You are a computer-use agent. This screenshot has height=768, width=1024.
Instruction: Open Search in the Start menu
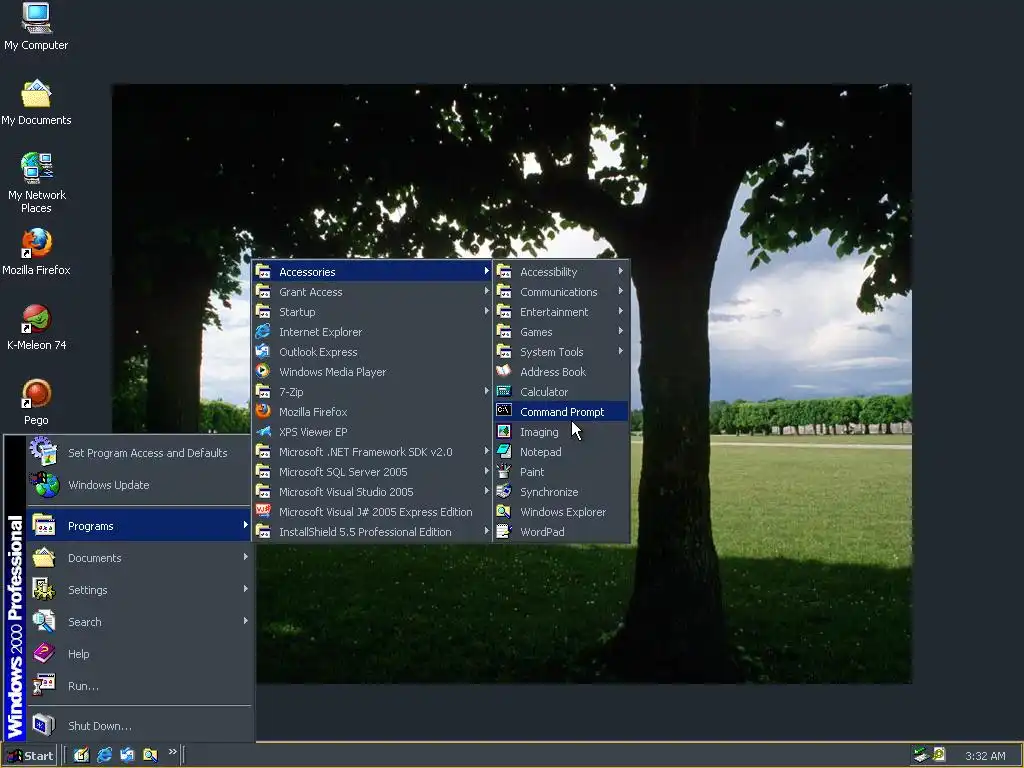coord(138,622)
